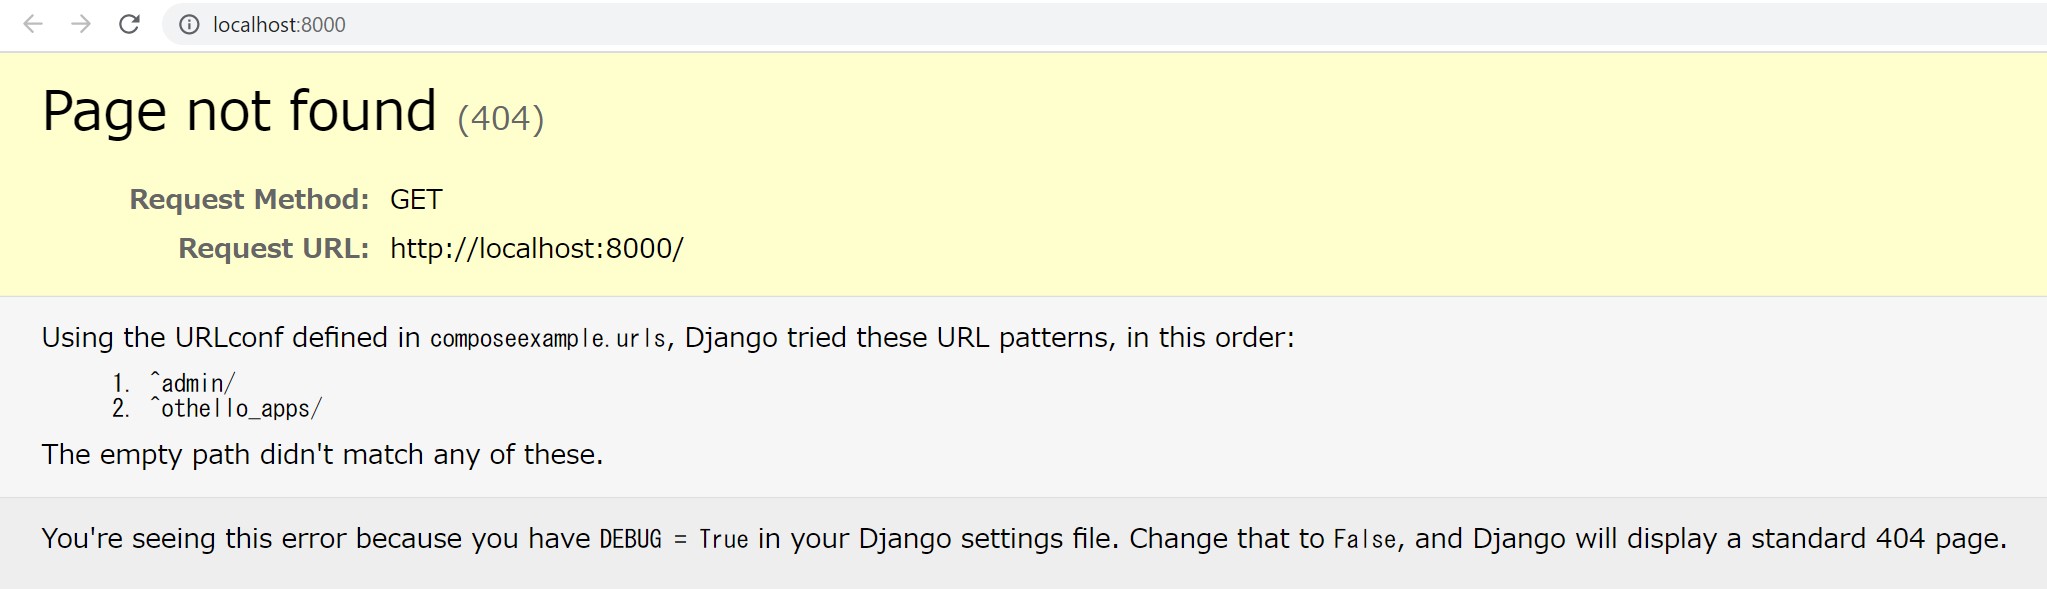Click the False code word in explanation

click(x=1364, y=539)
